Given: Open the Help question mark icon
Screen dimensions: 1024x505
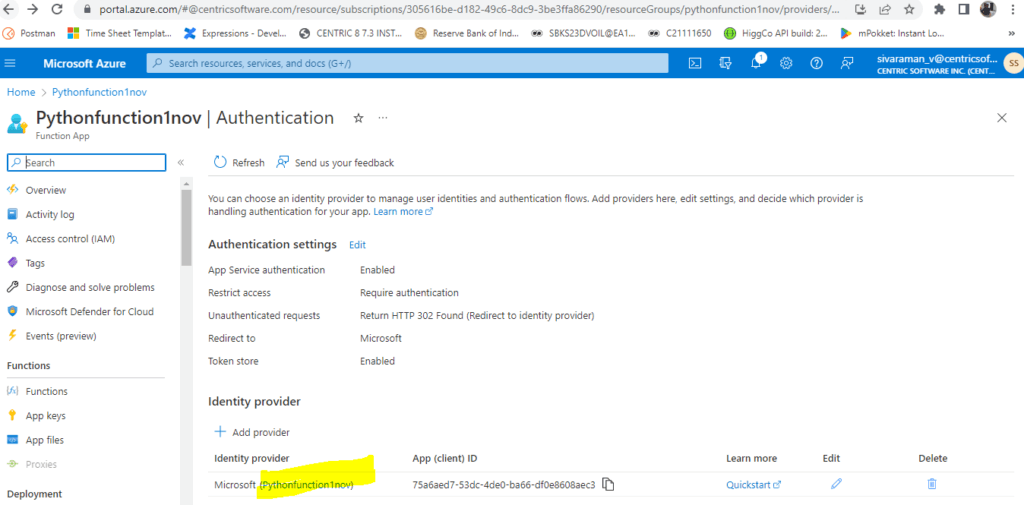Looking at the screenshot, I should (x=816, y=63).
